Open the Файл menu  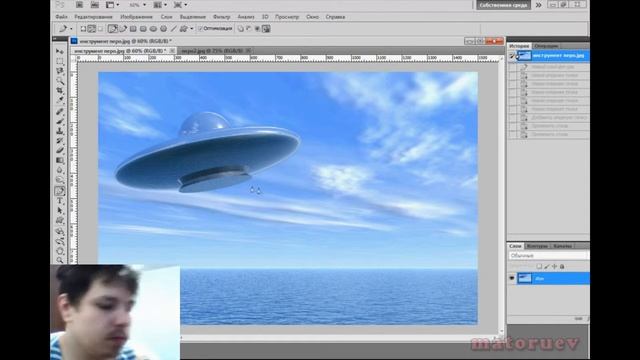coord(61,17)
